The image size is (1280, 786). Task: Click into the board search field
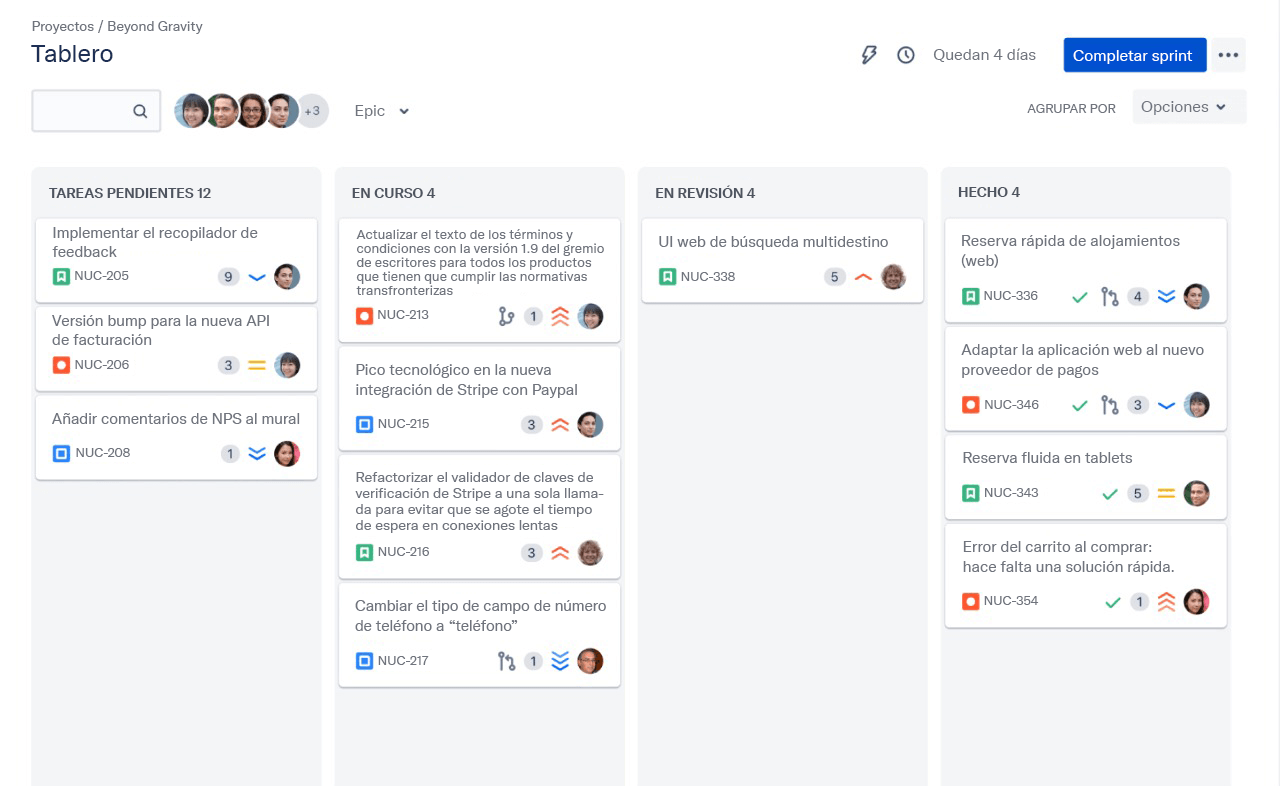point(82,111)
